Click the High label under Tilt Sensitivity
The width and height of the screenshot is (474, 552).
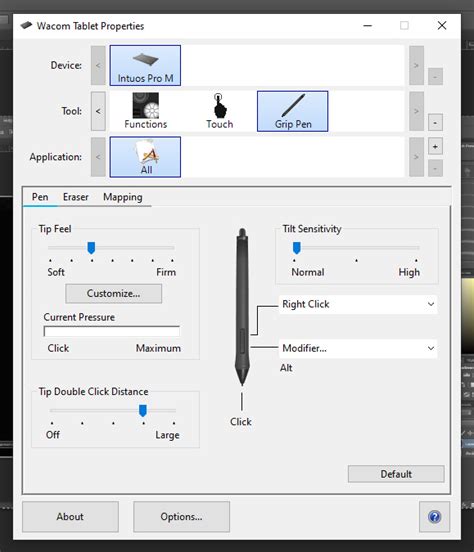409,272
